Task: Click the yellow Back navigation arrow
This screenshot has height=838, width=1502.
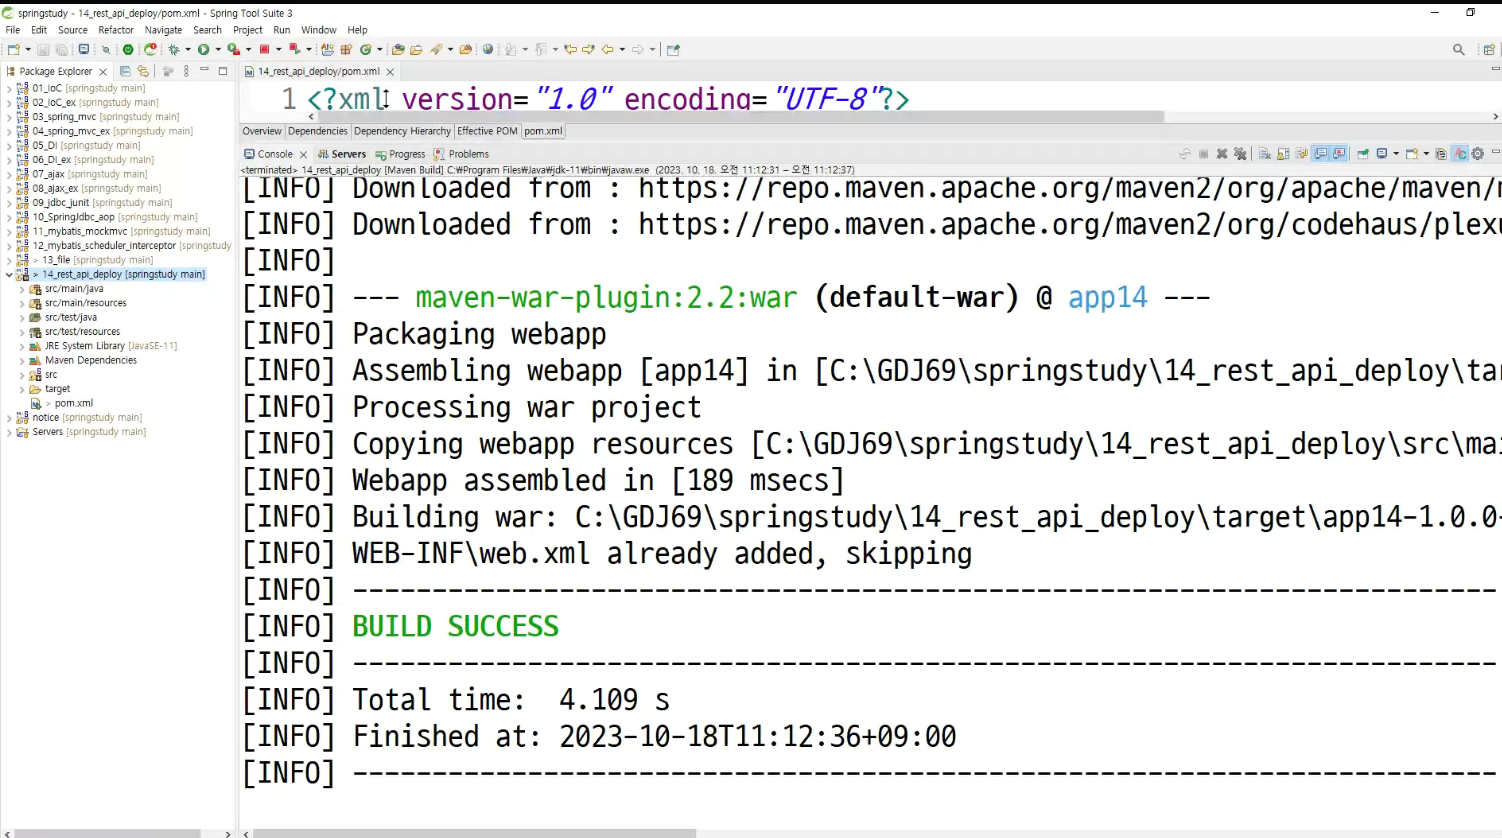Action: (x=607, y=49)
